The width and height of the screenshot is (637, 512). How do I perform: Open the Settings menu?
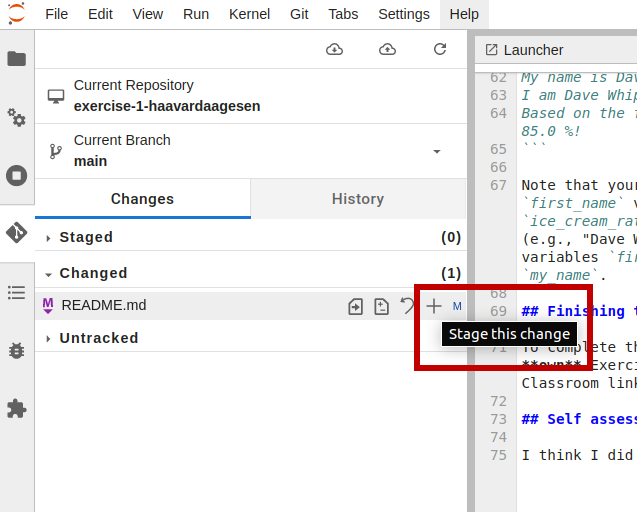click(404, 14)
